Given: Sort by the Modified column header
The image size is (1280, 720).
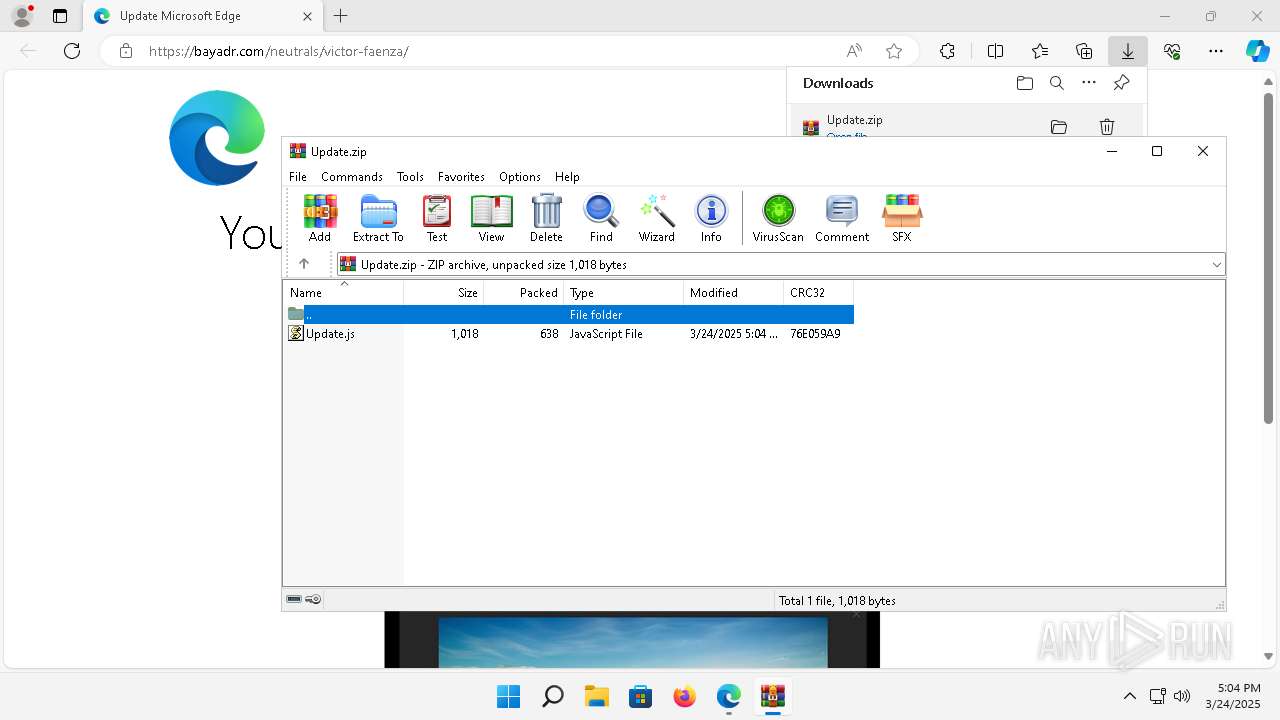Looking at the screenshot, I should 734,292.
